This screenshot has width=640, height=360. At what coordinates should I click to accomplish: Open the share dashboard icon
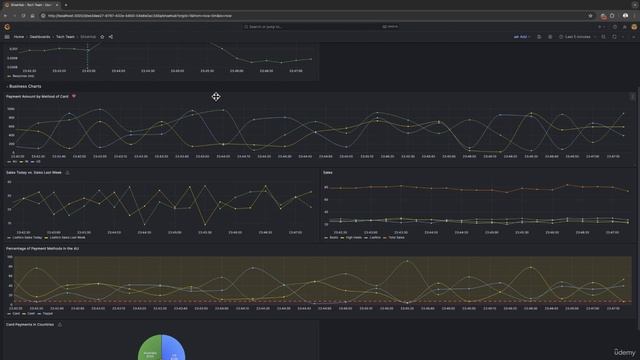point(111,37)
